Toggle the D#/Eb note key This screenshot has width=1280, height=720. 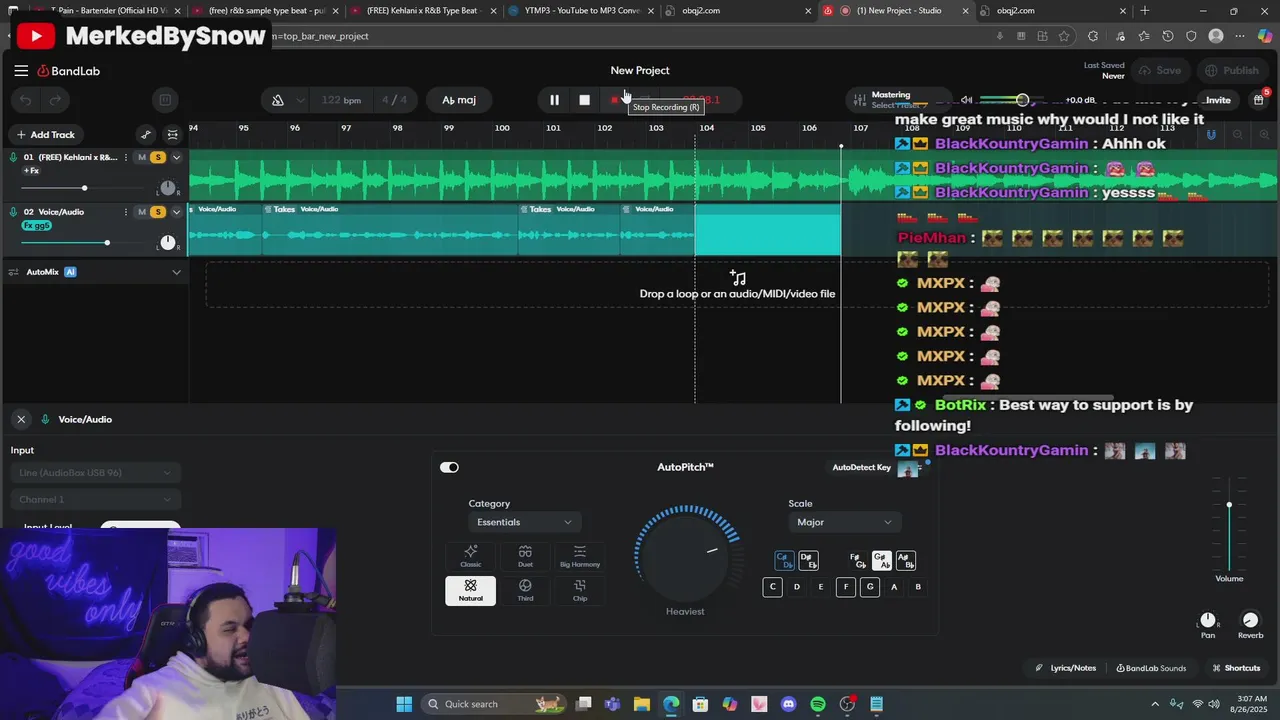click(x=808, y=561)
